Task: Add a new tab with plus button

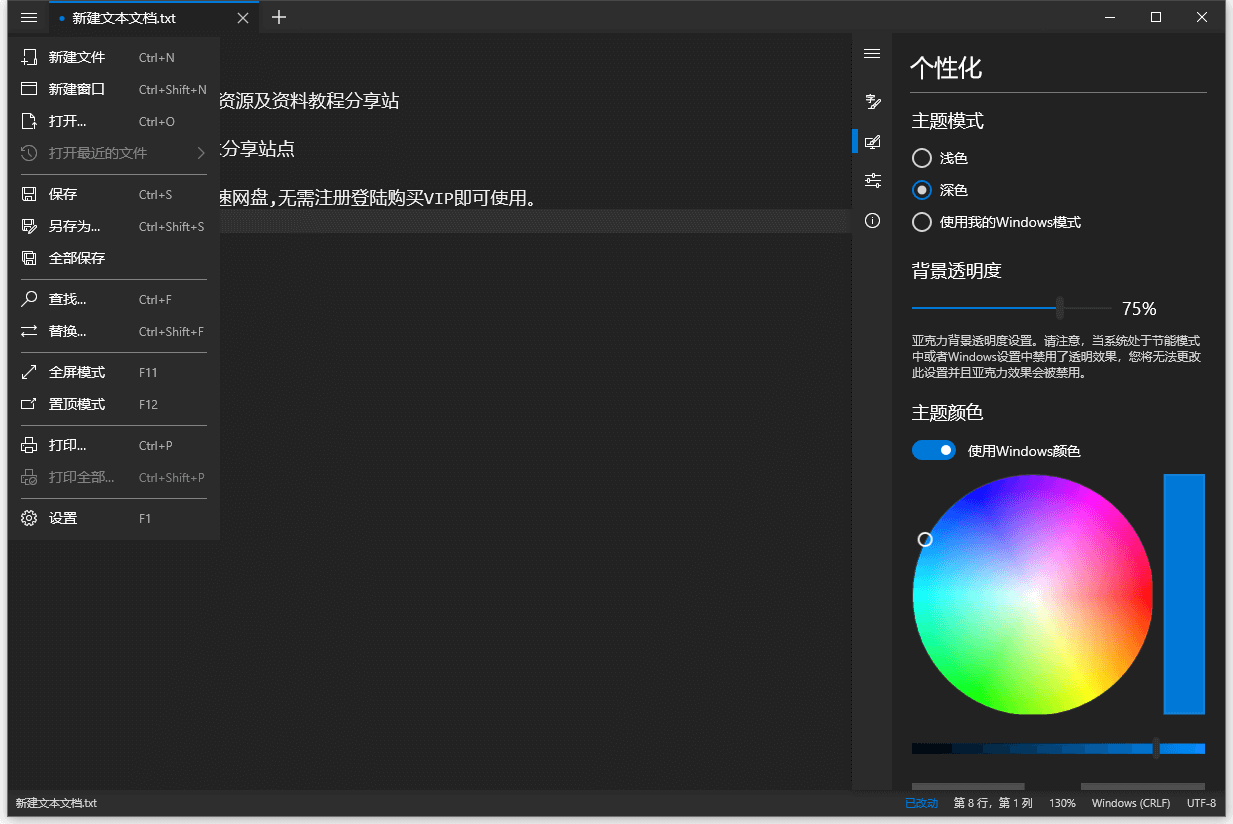Action: point(279,17)
